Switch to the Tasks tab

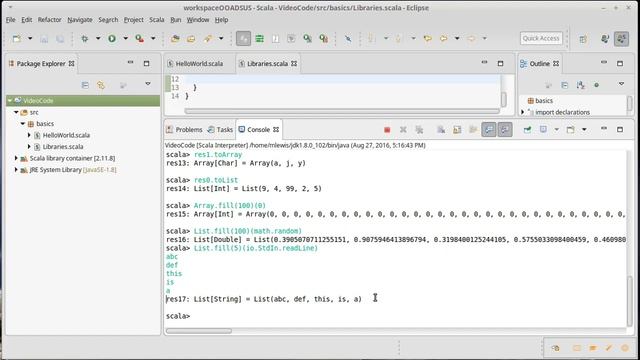click(220, 129)
